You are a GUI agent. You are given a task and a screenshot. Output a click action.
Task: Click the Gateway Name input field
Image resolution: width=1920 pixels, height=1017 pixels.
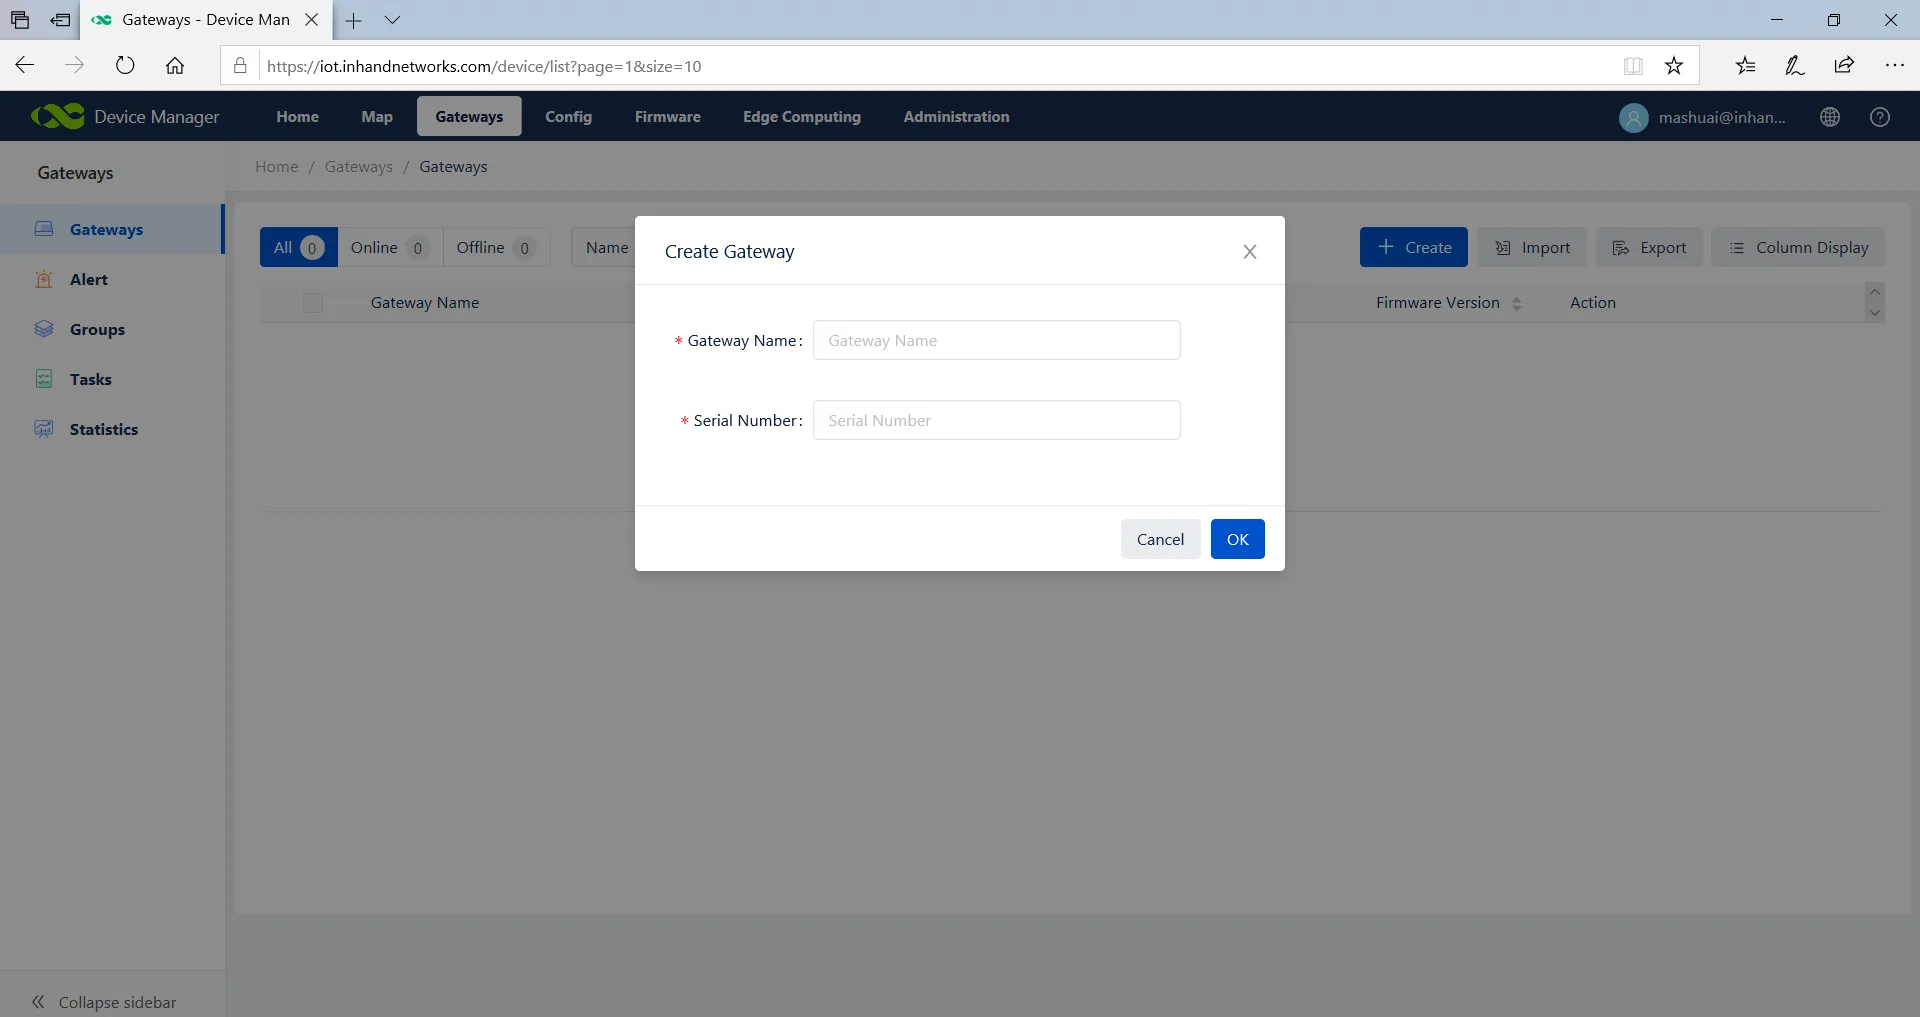click(996, 340)
